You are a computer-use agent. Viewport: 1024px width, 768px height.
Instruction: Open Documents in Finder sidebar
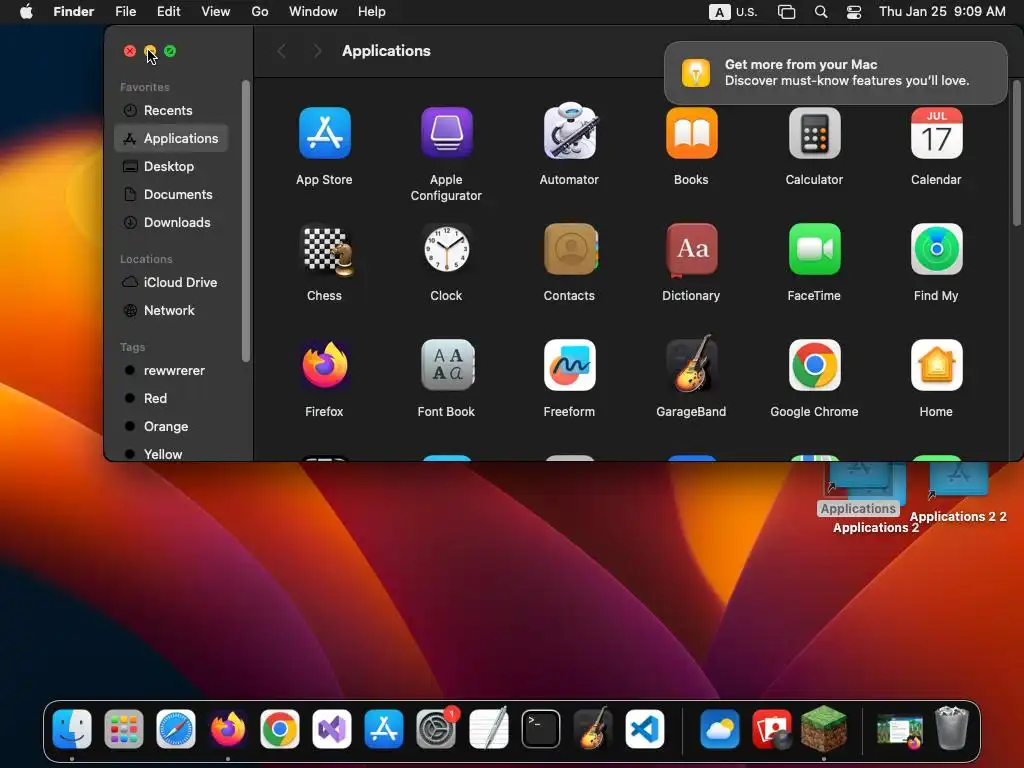point(171,195)
